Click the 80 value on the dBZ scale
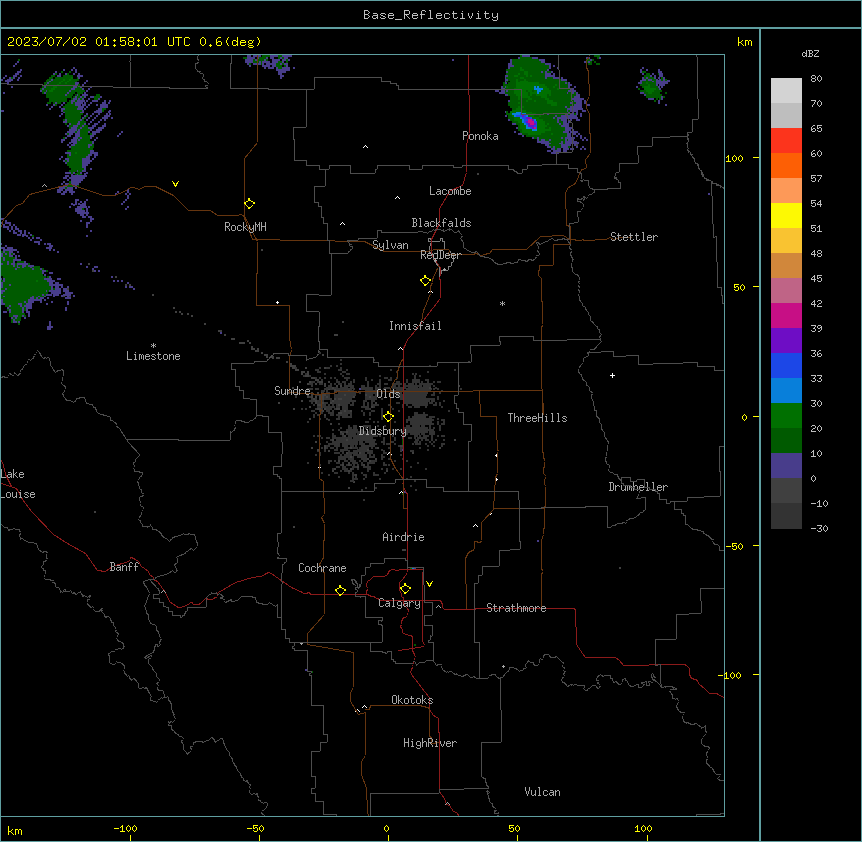The height and width of the screenshot is (842, 862). tap(816, 79)
